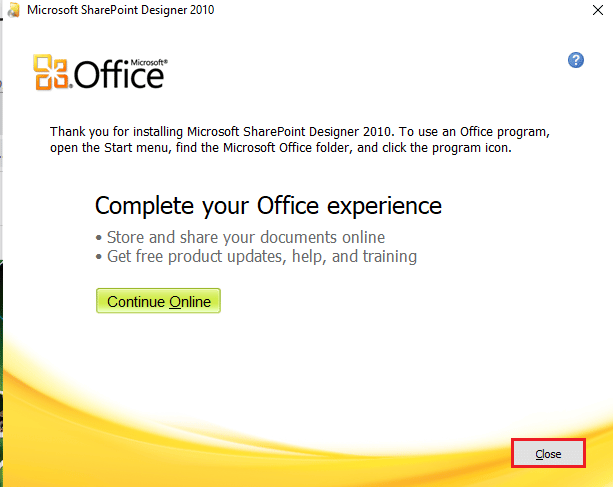
Task: Click the bullet point before 'Get free'
Action: (x=98, y=258)
